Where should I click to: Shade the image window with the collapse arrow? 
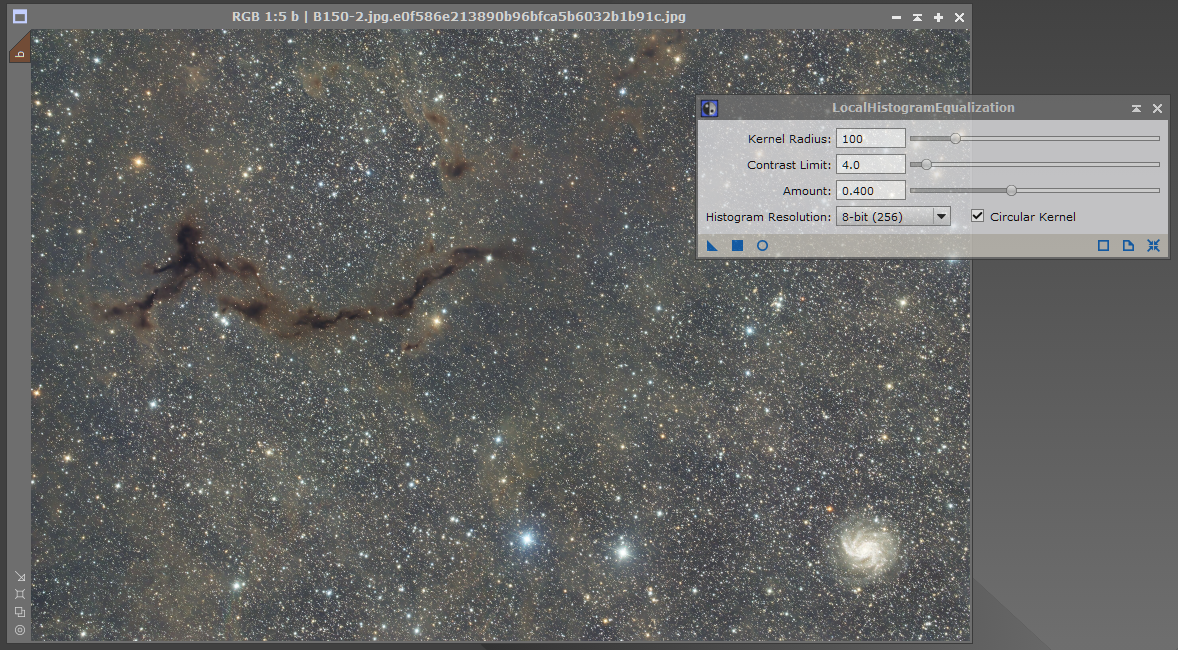point(917,18)
